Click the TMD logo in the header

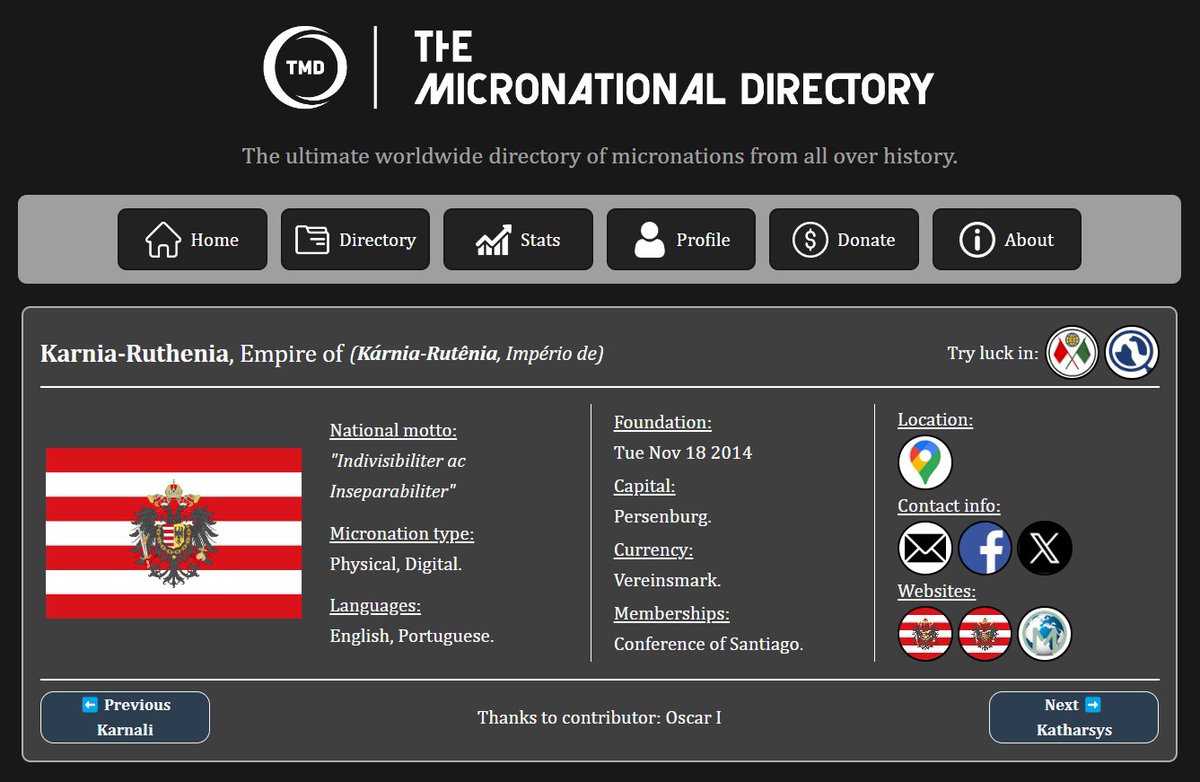click(303, 68)
